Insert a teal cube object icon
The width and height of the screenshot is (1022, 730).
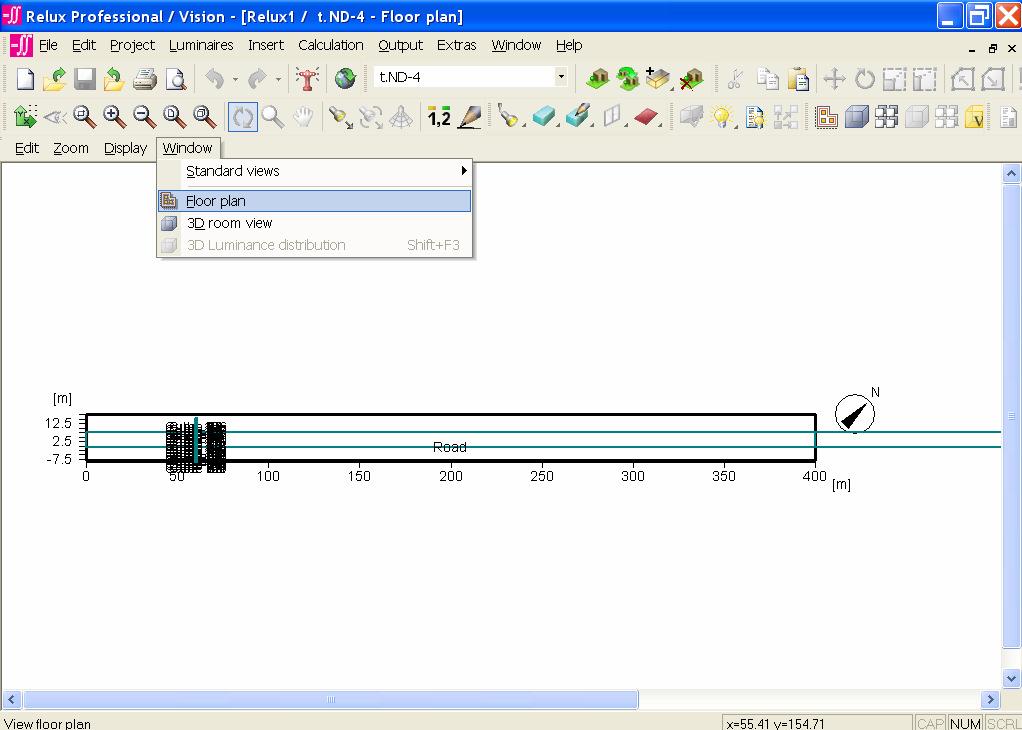[543, 117]
